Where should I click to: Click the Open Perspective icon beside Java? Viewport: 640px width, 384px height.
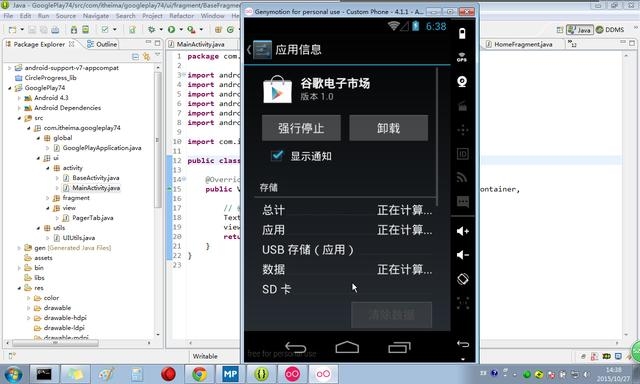click(x=560, y=30)
